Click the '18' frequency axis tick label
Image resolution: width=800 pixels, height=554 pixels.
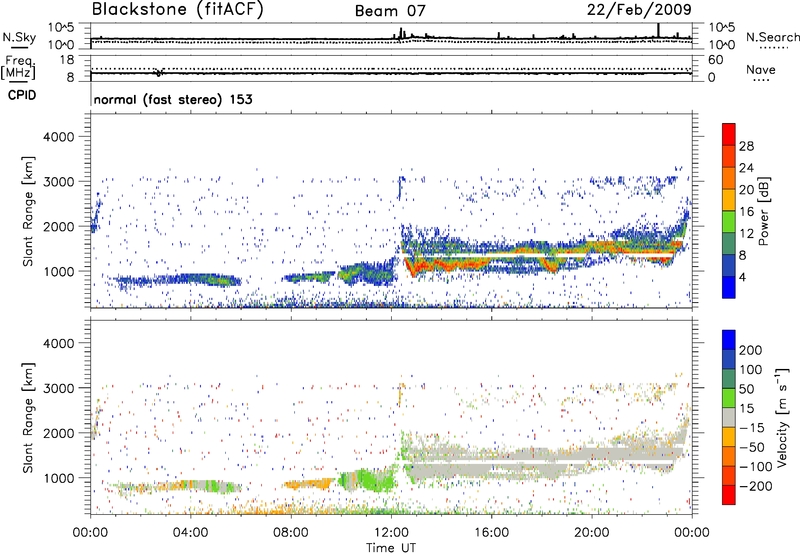[x=67, y=60]
